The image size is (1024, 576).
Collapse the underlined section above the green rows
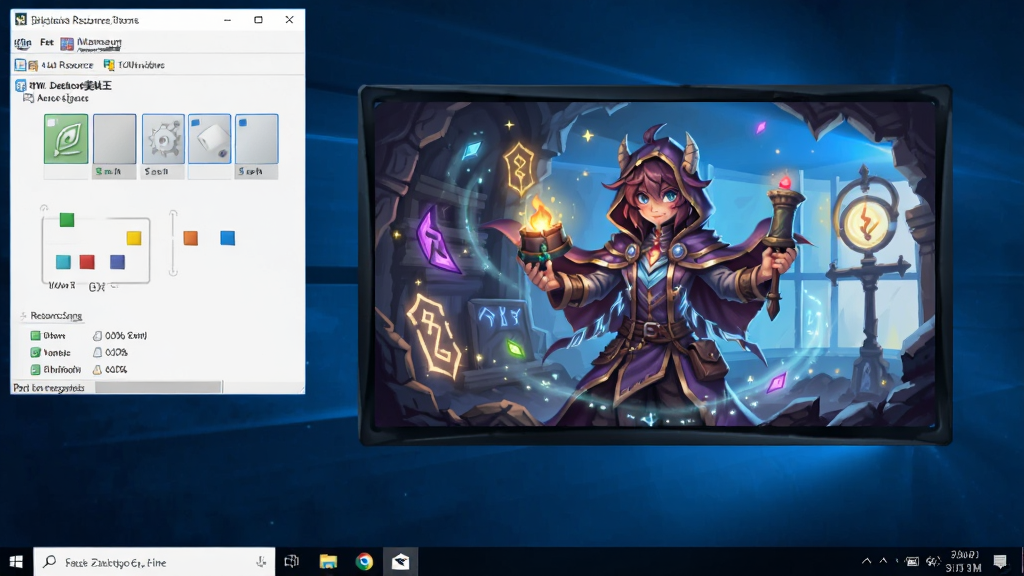(24, 316)
